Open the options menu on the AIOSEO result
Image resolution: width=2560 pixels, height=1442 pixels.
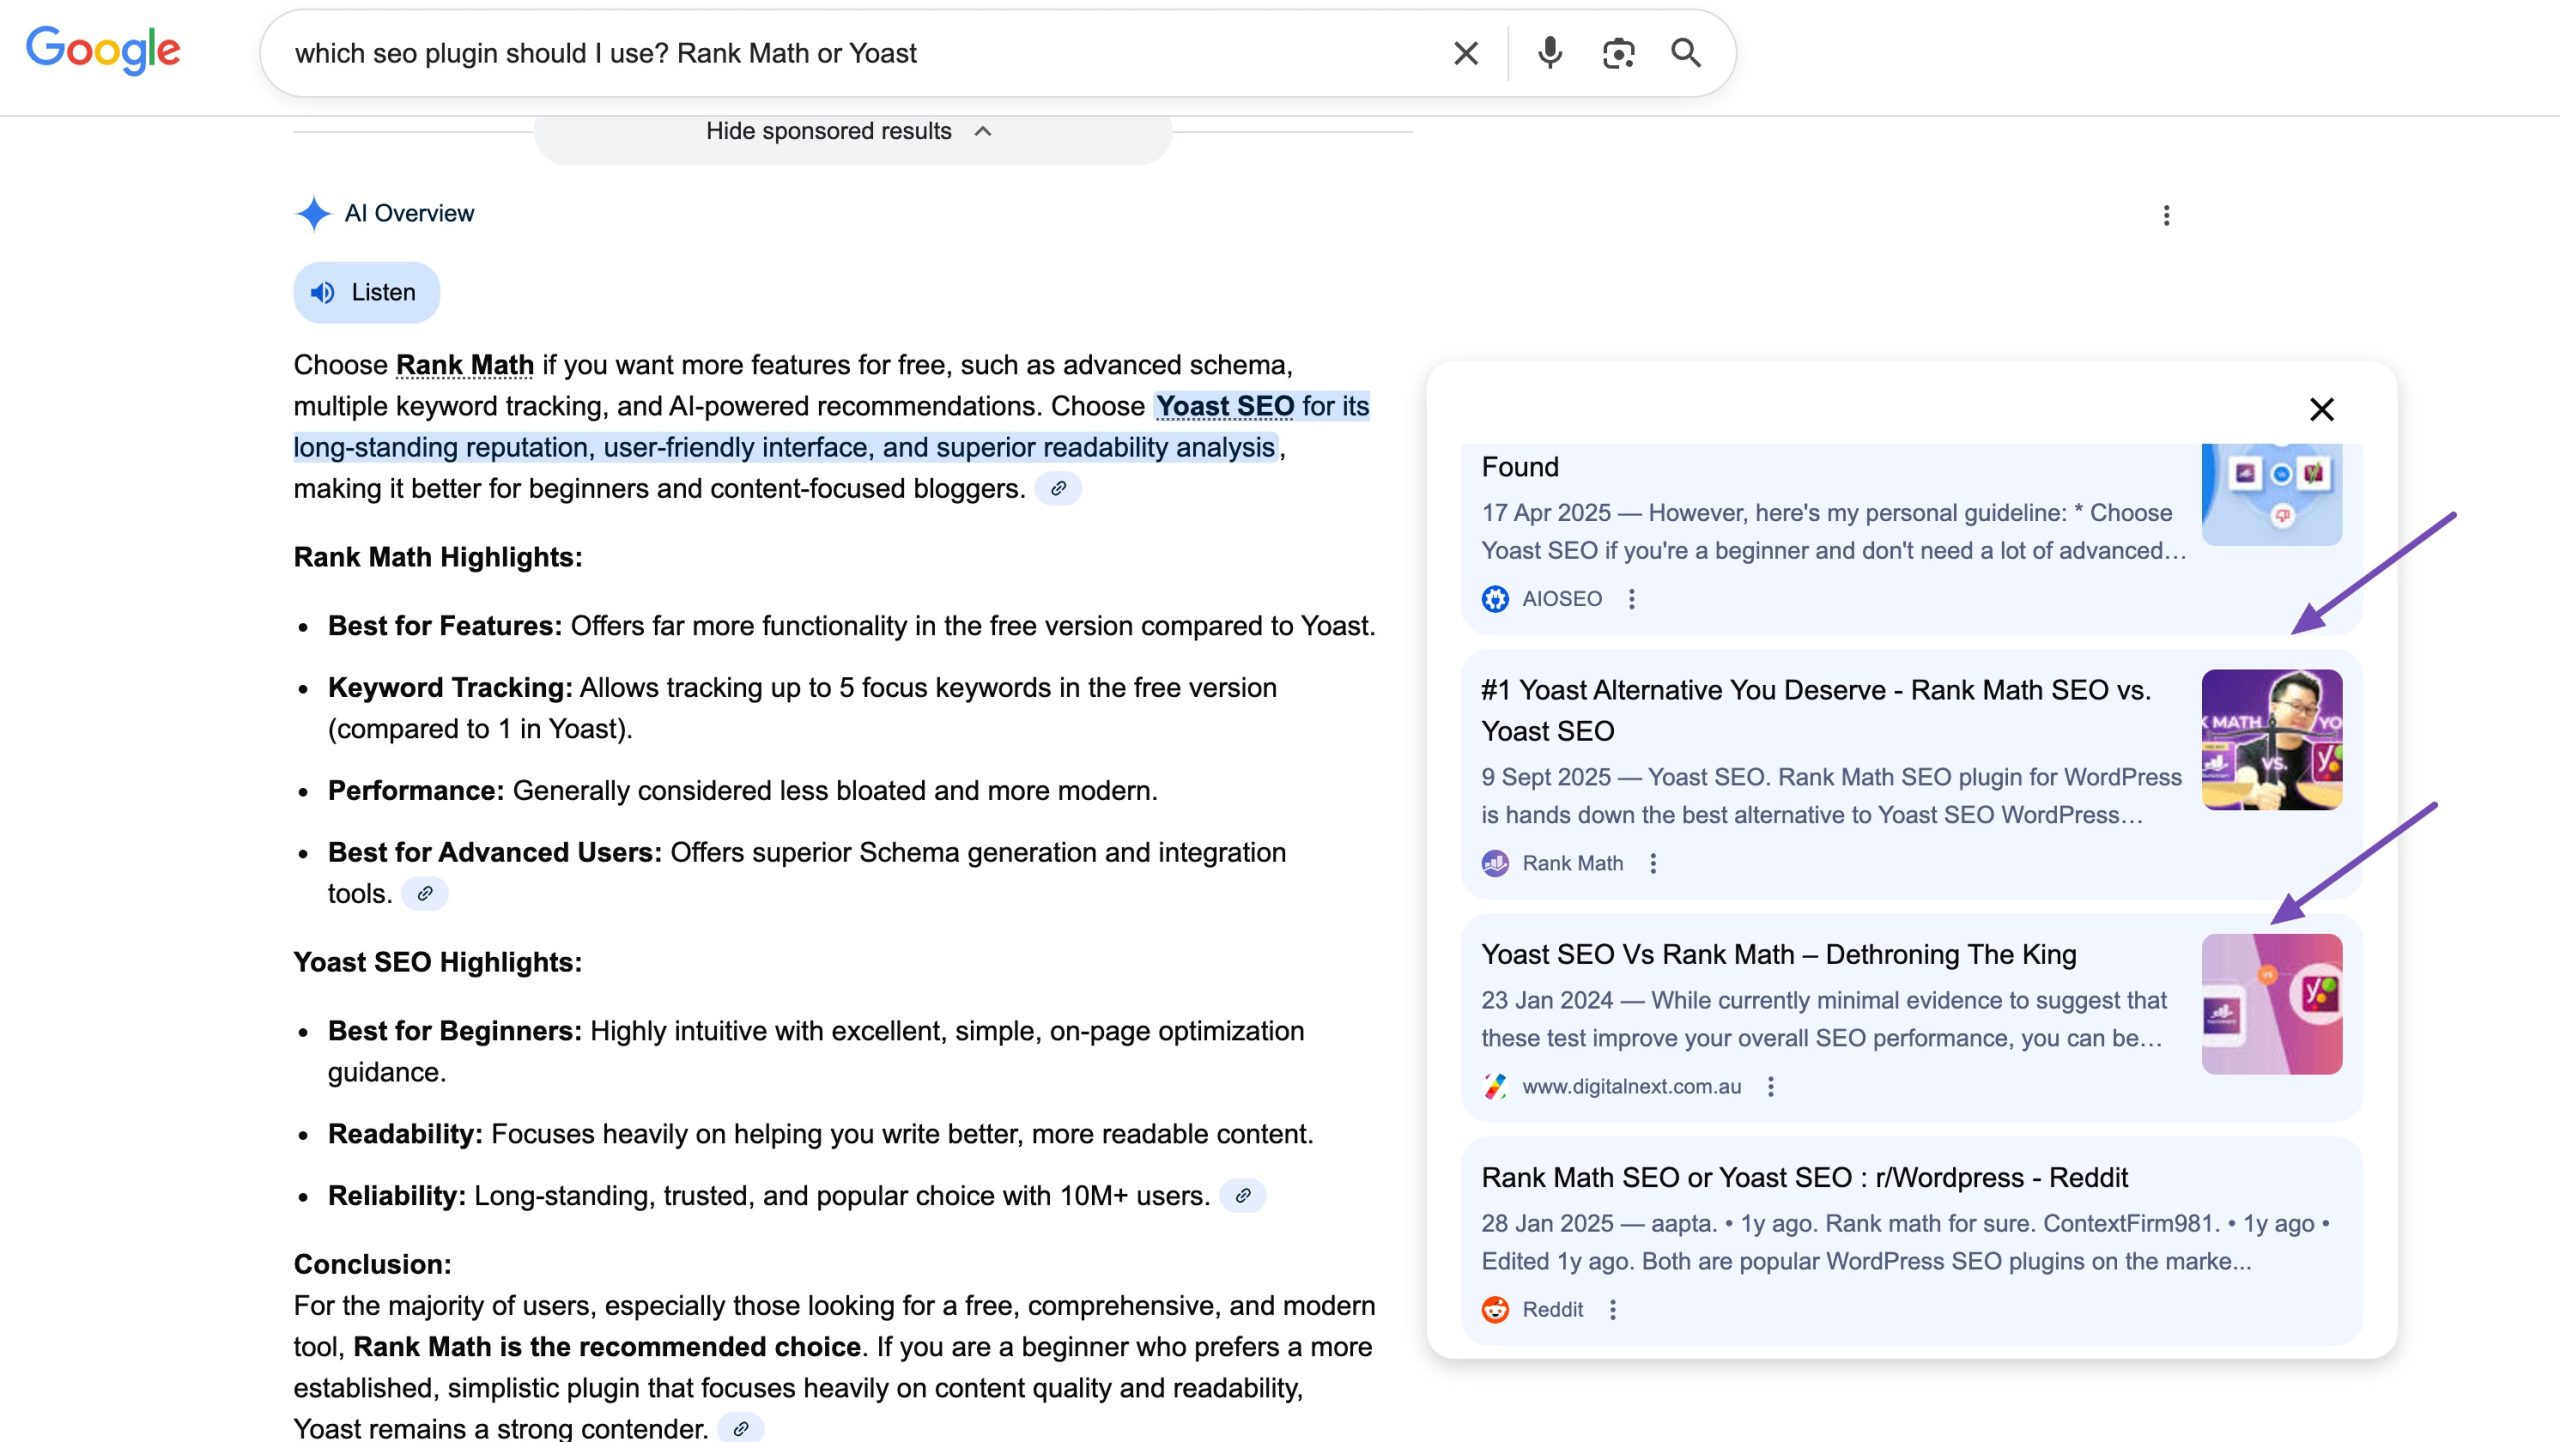click(1634, 598)
